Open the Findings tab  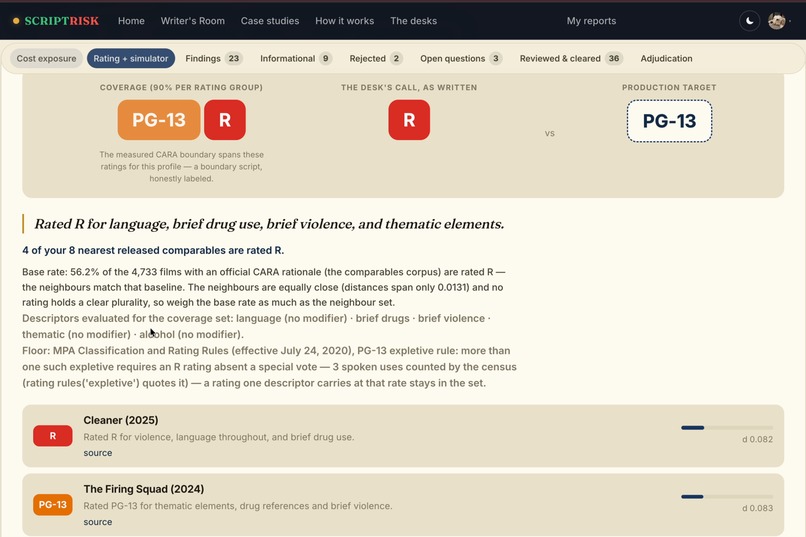213,59
